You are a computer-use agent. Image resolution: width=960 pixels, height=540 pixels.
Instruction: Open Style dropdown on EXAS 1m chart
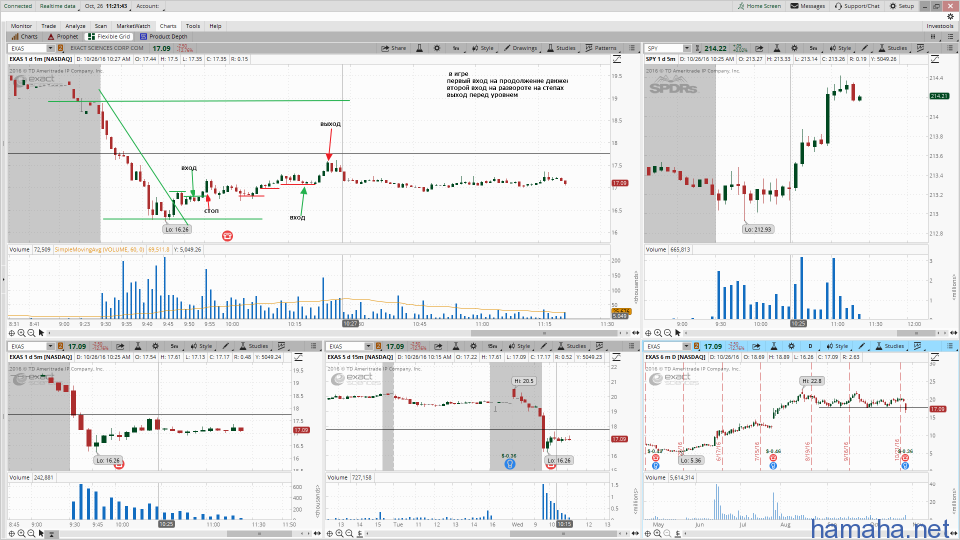482,48
